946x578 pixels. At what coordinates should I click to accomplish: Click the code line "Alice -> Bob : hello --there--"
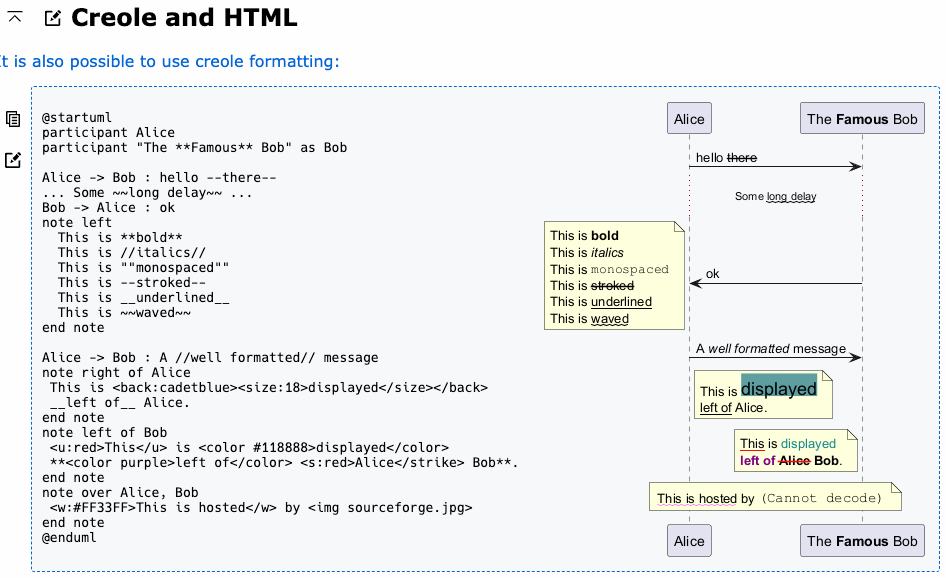pyautogui.click(x=159, y=178)
